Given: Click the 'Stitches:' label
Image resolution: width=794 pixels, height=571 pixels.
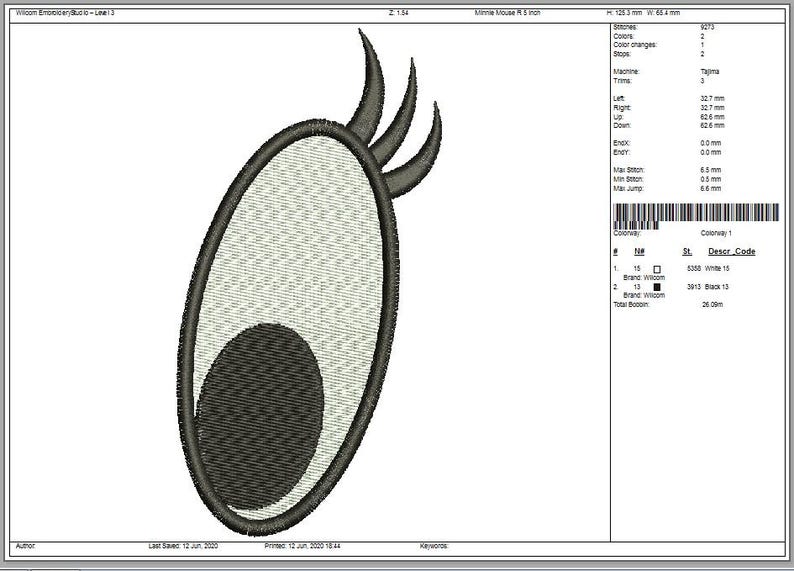Looking at the screenshot, I should point(625,27).
